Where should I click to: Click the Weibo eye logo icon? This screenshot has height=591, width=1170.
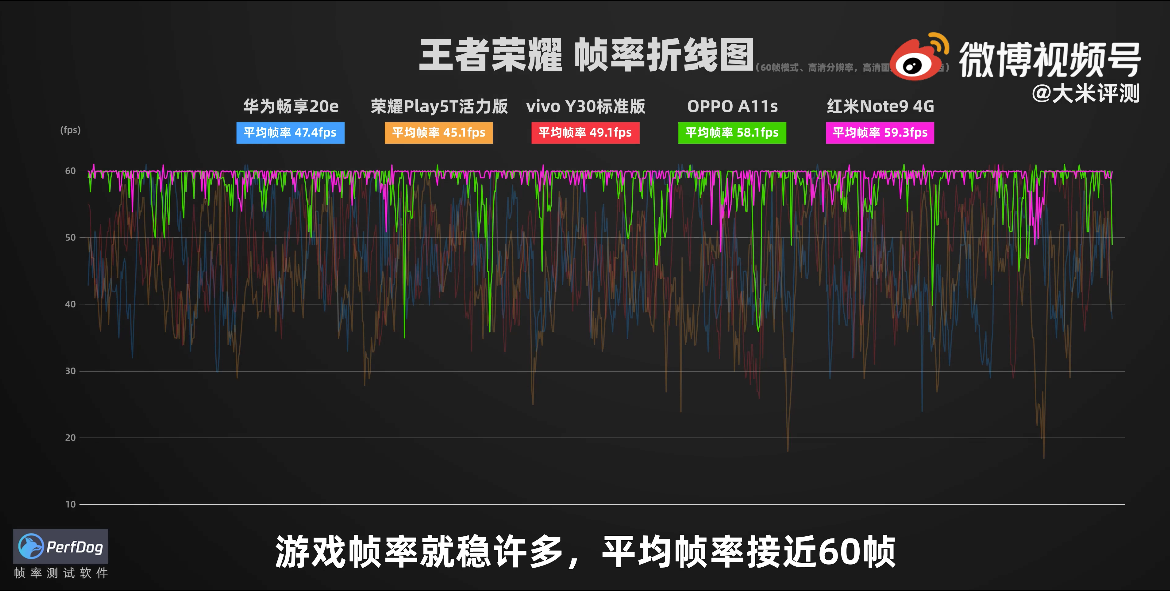pos(919,57)
